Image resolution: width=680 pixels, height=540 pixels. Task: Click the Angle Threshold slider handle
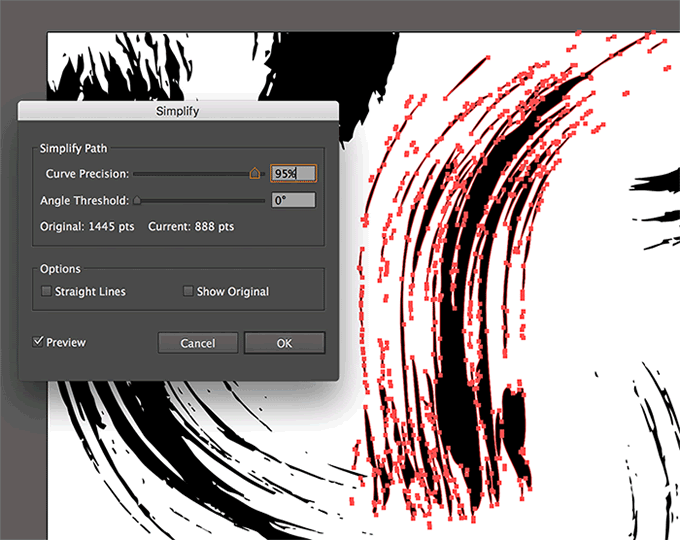137,200
